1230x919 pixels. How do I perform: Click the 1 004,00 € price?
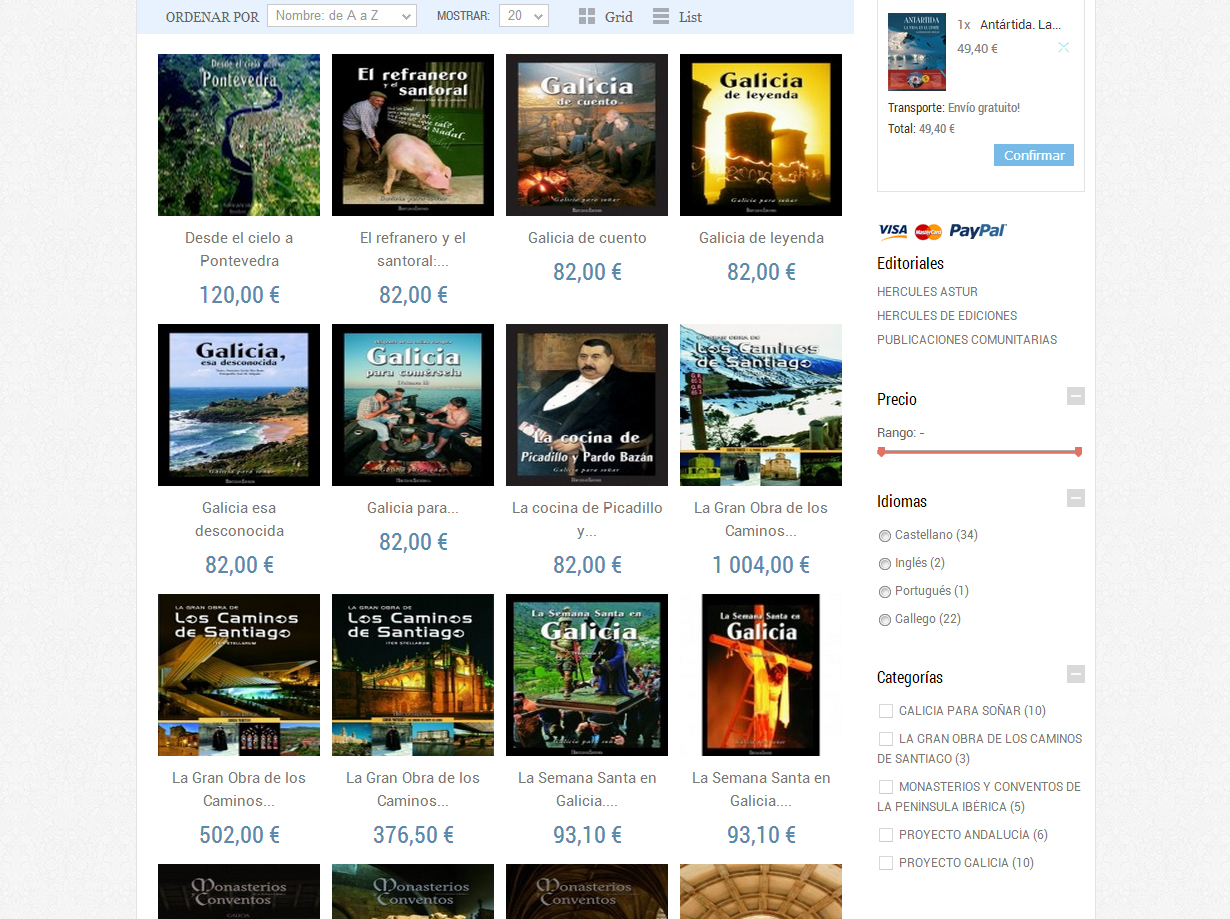(761, 565)
